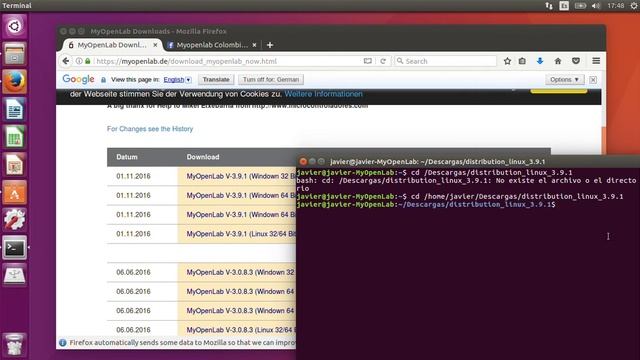Switch to the MyOpenLab Downl... tab
Viewport: 640px width, 360px height.
coord(111,45)
